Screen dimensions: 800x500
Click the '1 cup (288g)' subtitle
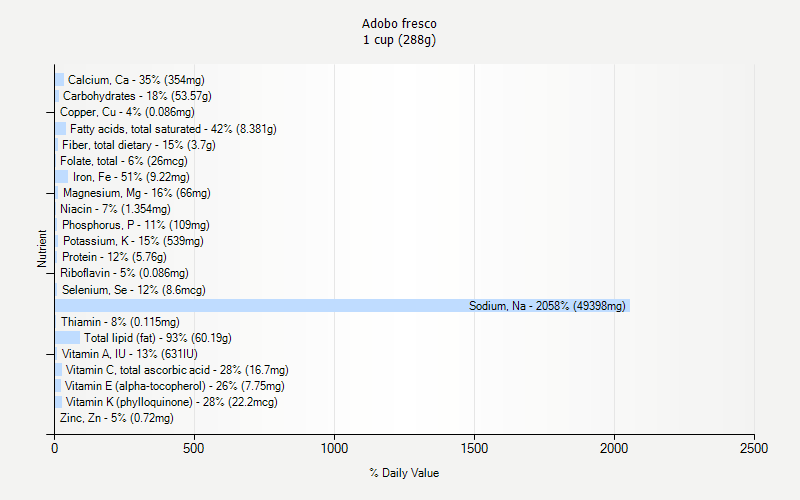[399, 40]
